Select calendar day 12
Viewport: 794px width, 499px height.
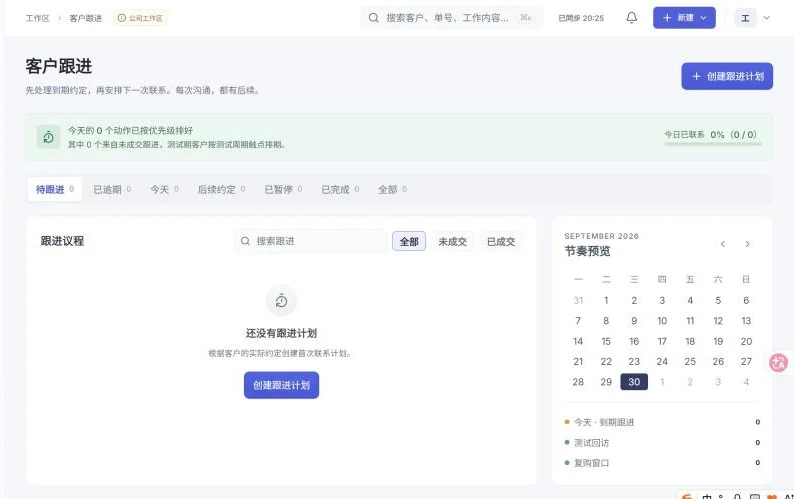coord(718,321)
